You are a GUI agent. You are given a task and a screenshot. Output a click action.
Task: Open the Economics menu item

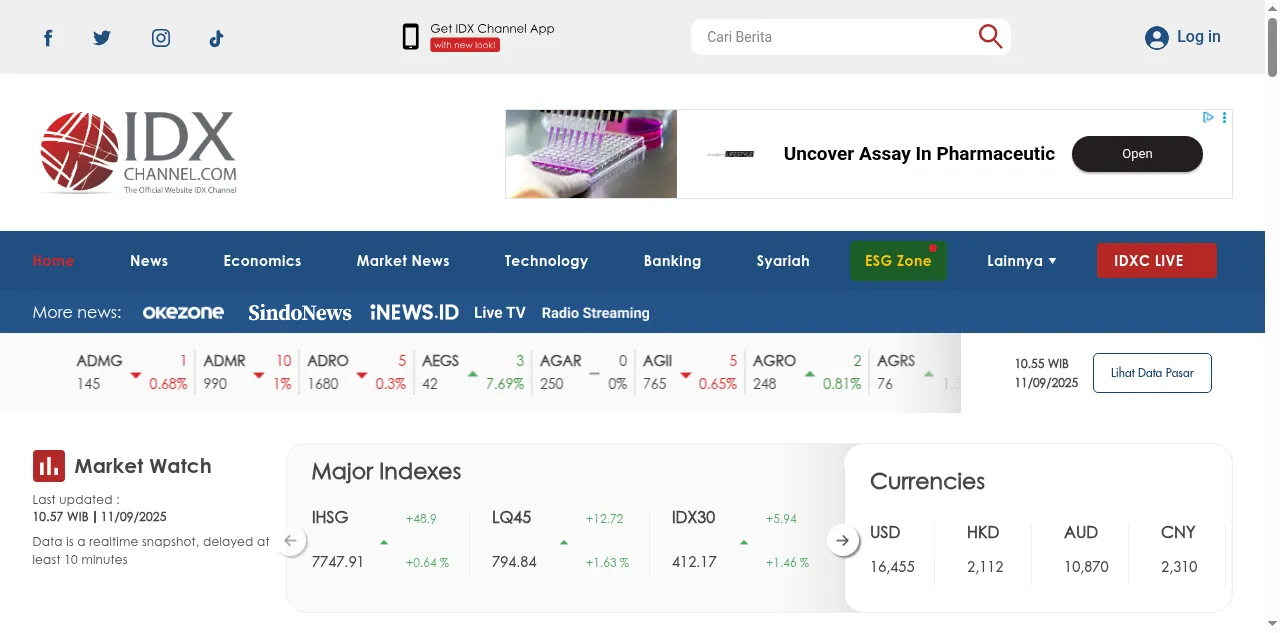click(x=262, y=261)
